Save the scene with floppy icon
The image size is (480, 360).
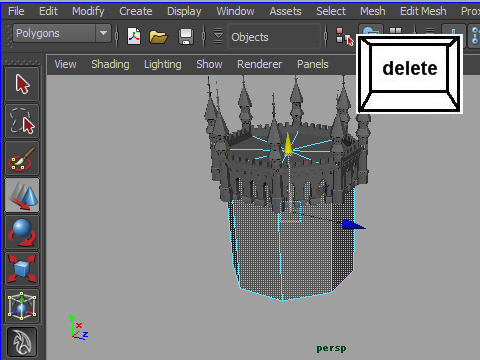(186, 36)
